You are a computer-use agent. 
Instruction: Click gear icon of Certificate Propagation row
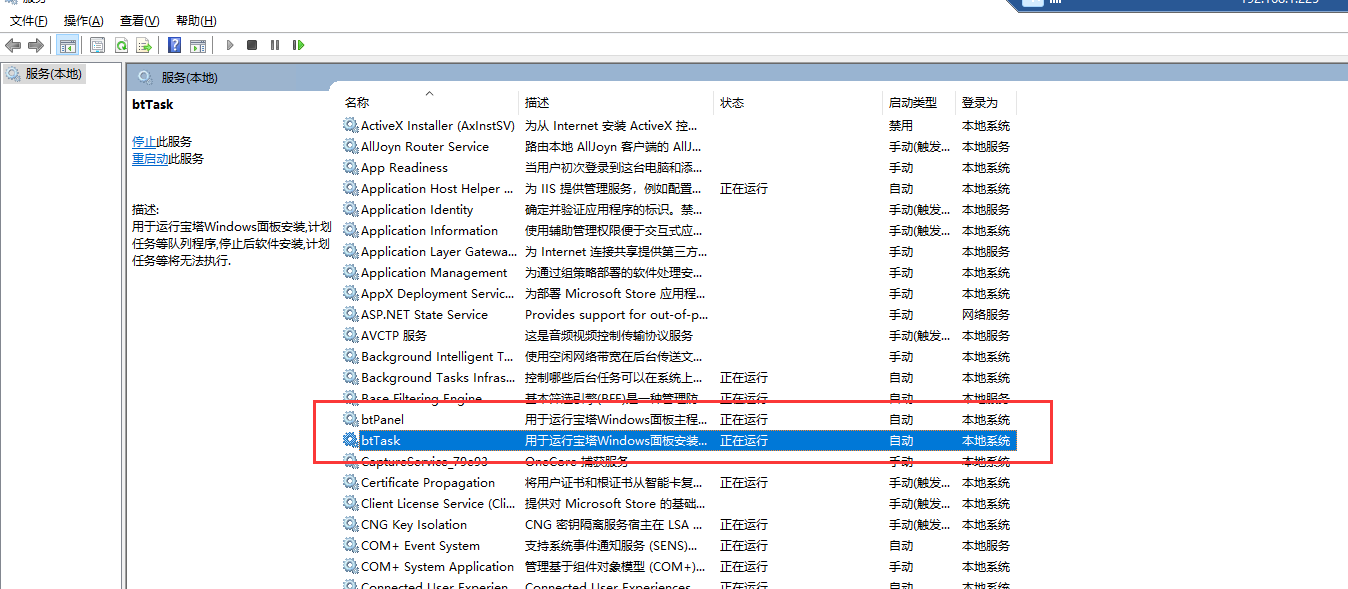350,483
